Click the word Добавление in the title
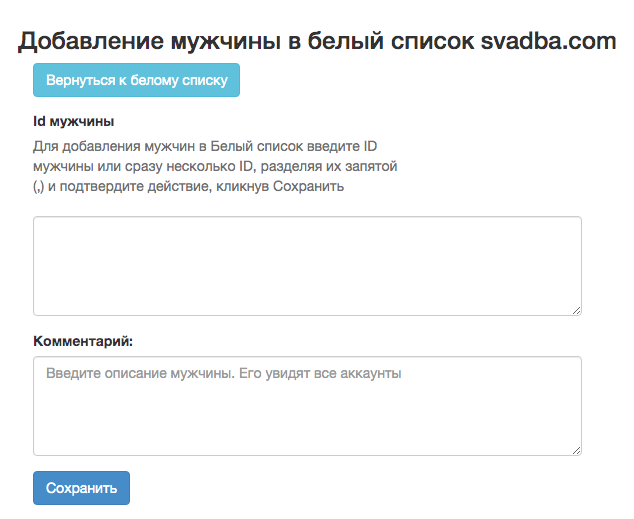The image size is (634, 519). (91, 41)
